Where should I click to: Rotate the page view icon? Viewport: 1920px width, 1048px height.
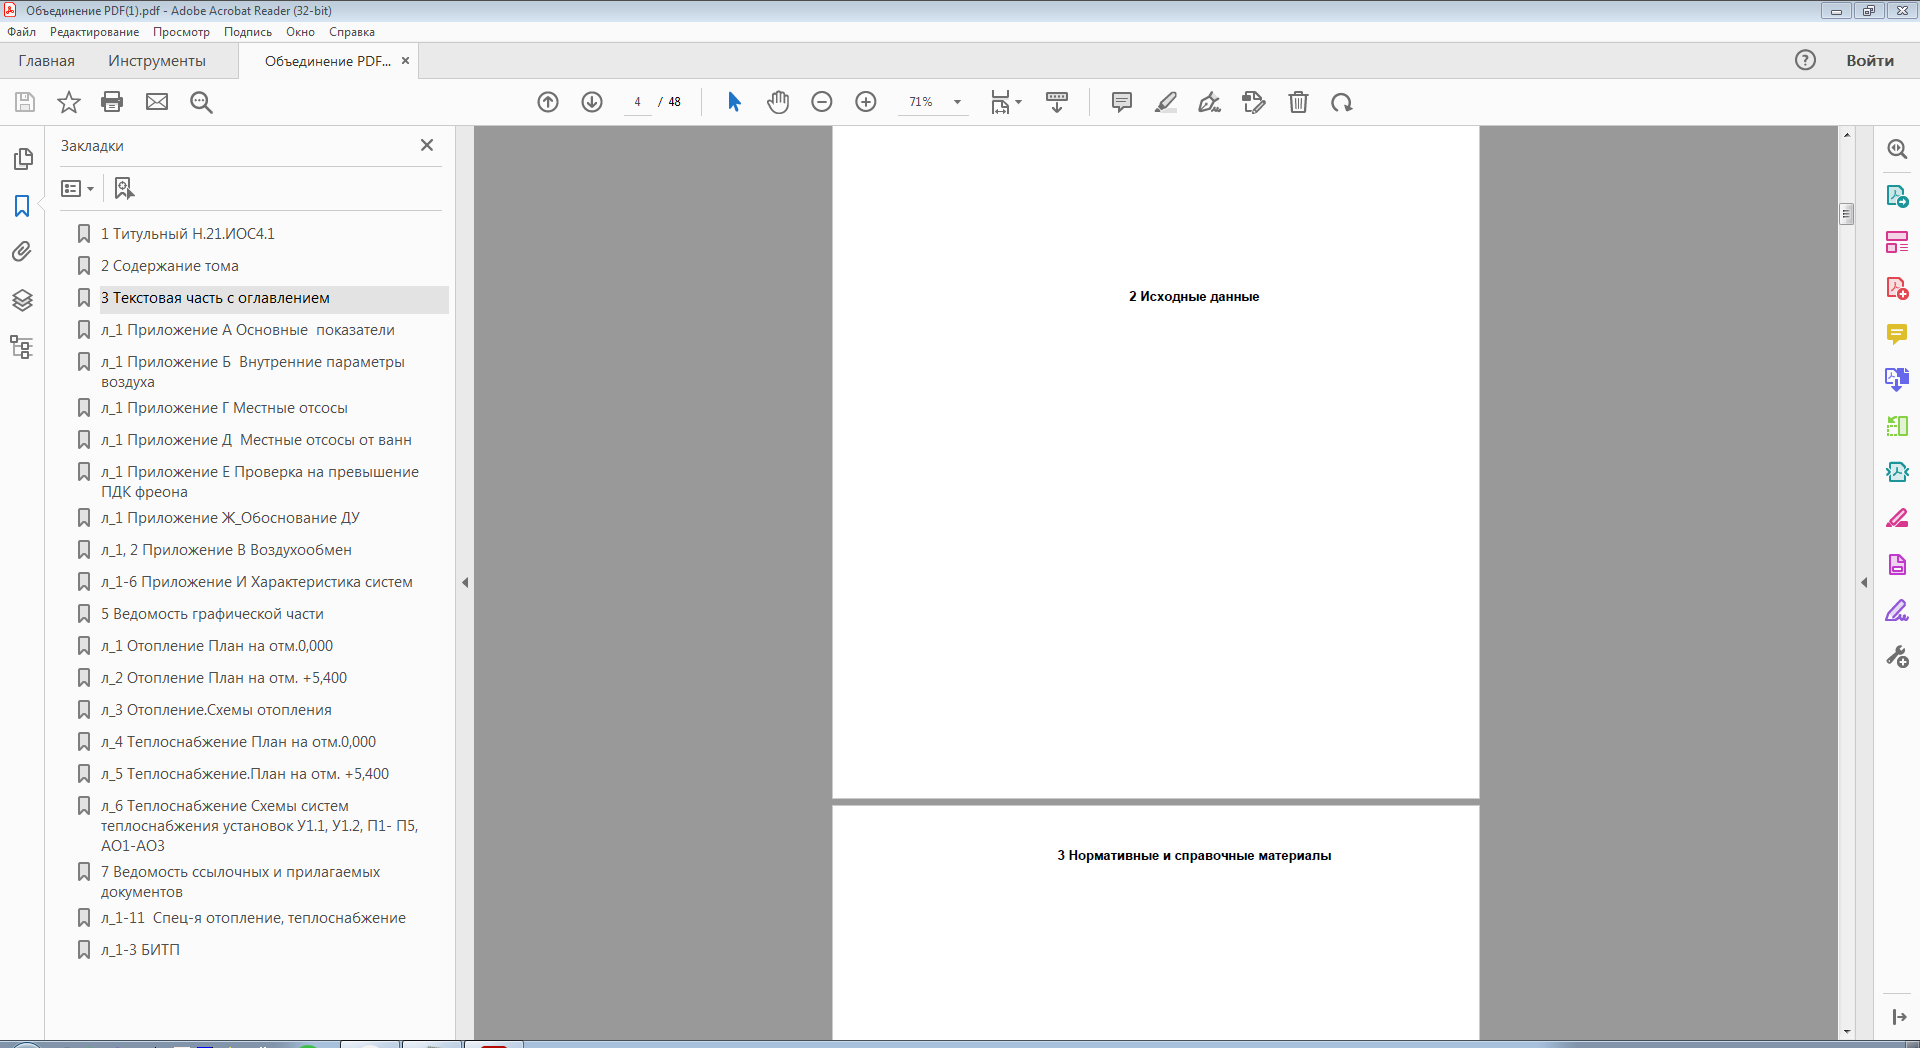1342,102
